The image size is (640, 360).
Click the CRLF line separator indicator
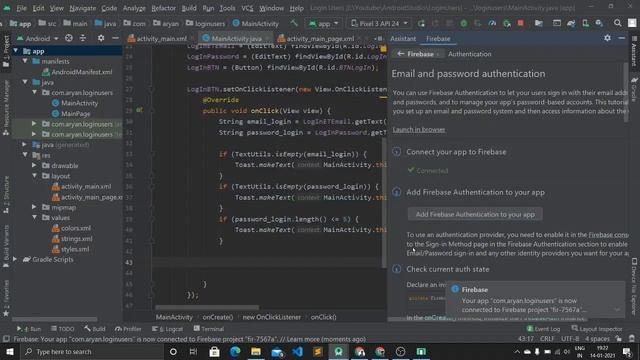(547, 339)
